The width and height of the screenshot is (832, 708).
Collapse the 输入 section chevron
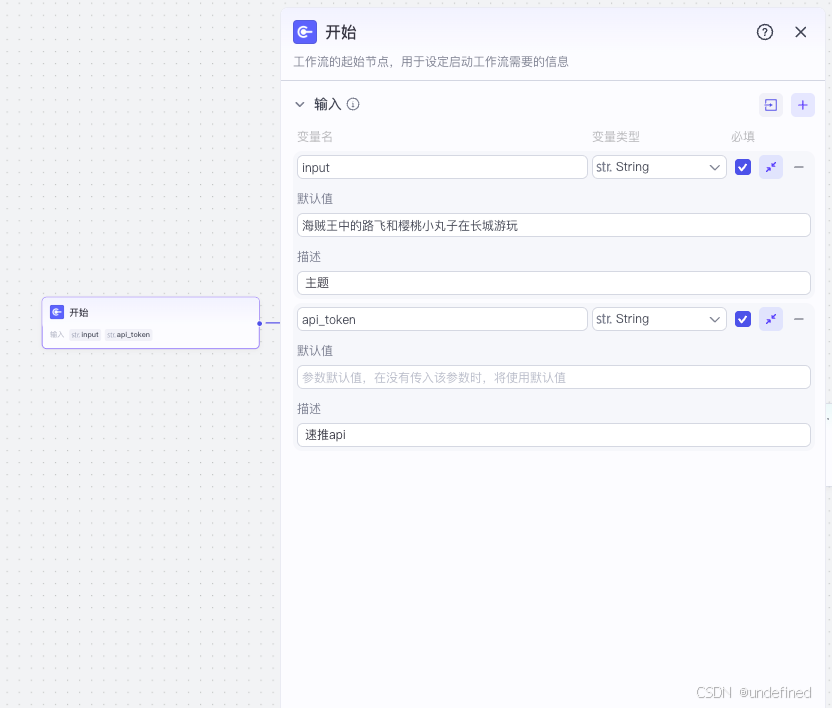tap(300, 105)
